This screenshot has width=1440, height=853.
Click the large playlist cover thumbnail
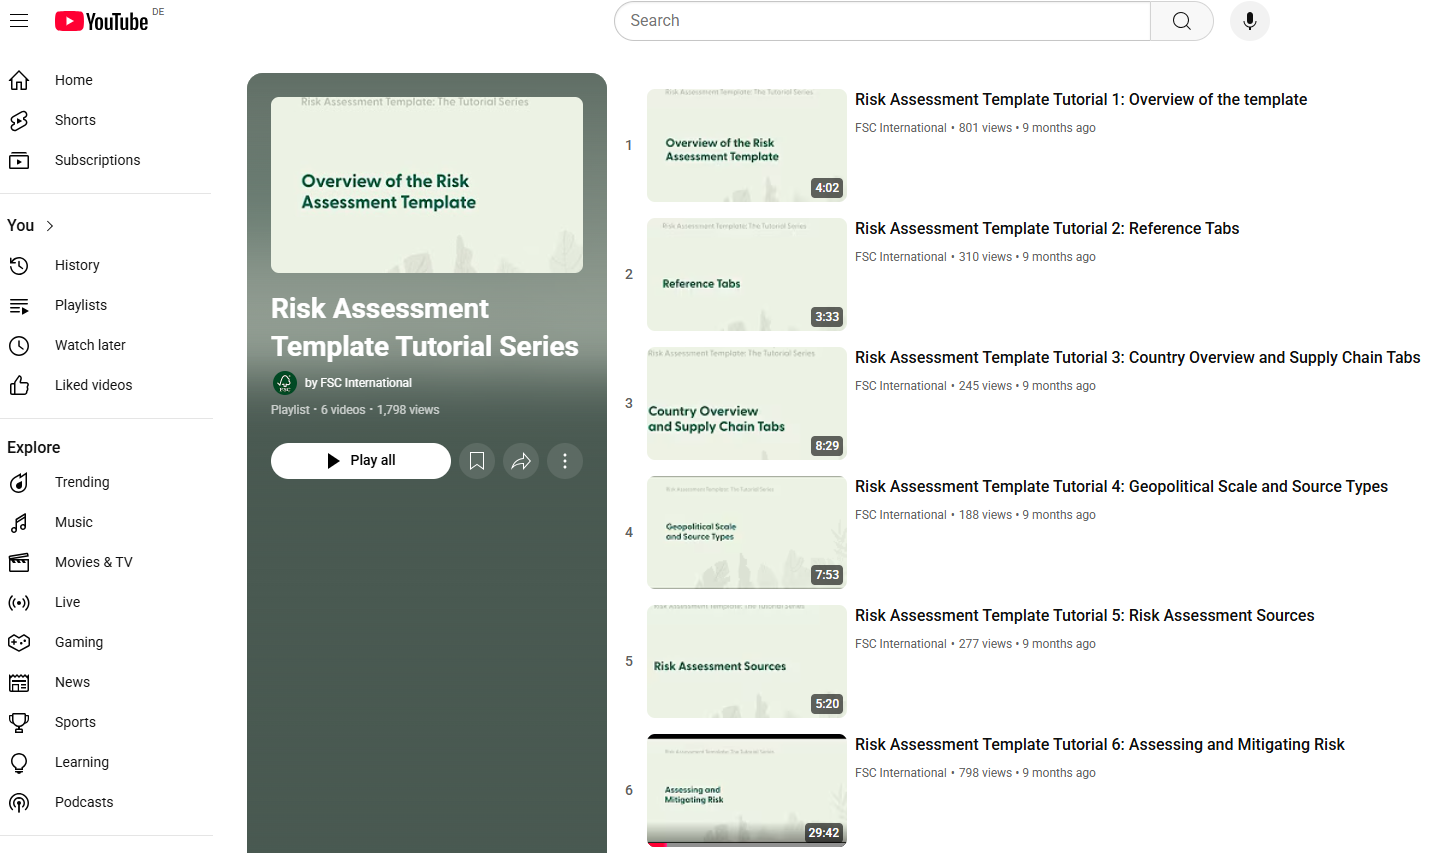pyautogui.click(x=427, y=185)
